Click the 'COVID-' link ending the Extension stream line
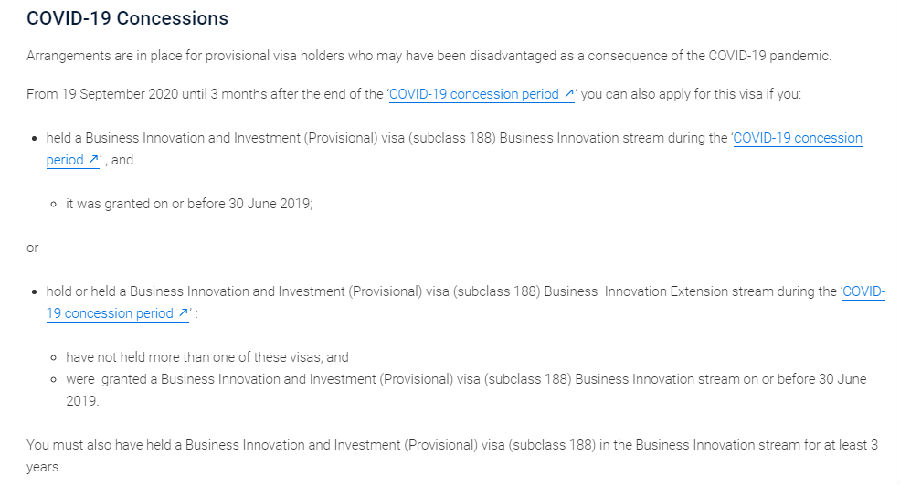Viewport: 900px width, 485px height. coord(863,291)
